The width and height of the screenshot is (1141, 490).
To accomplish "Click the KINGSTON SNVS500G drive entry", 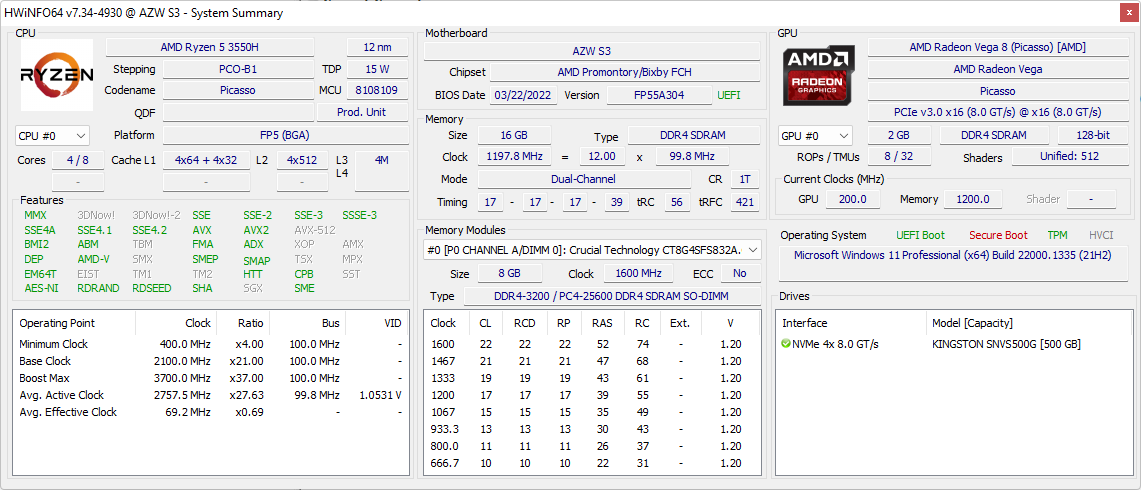I will point(1006,344).
